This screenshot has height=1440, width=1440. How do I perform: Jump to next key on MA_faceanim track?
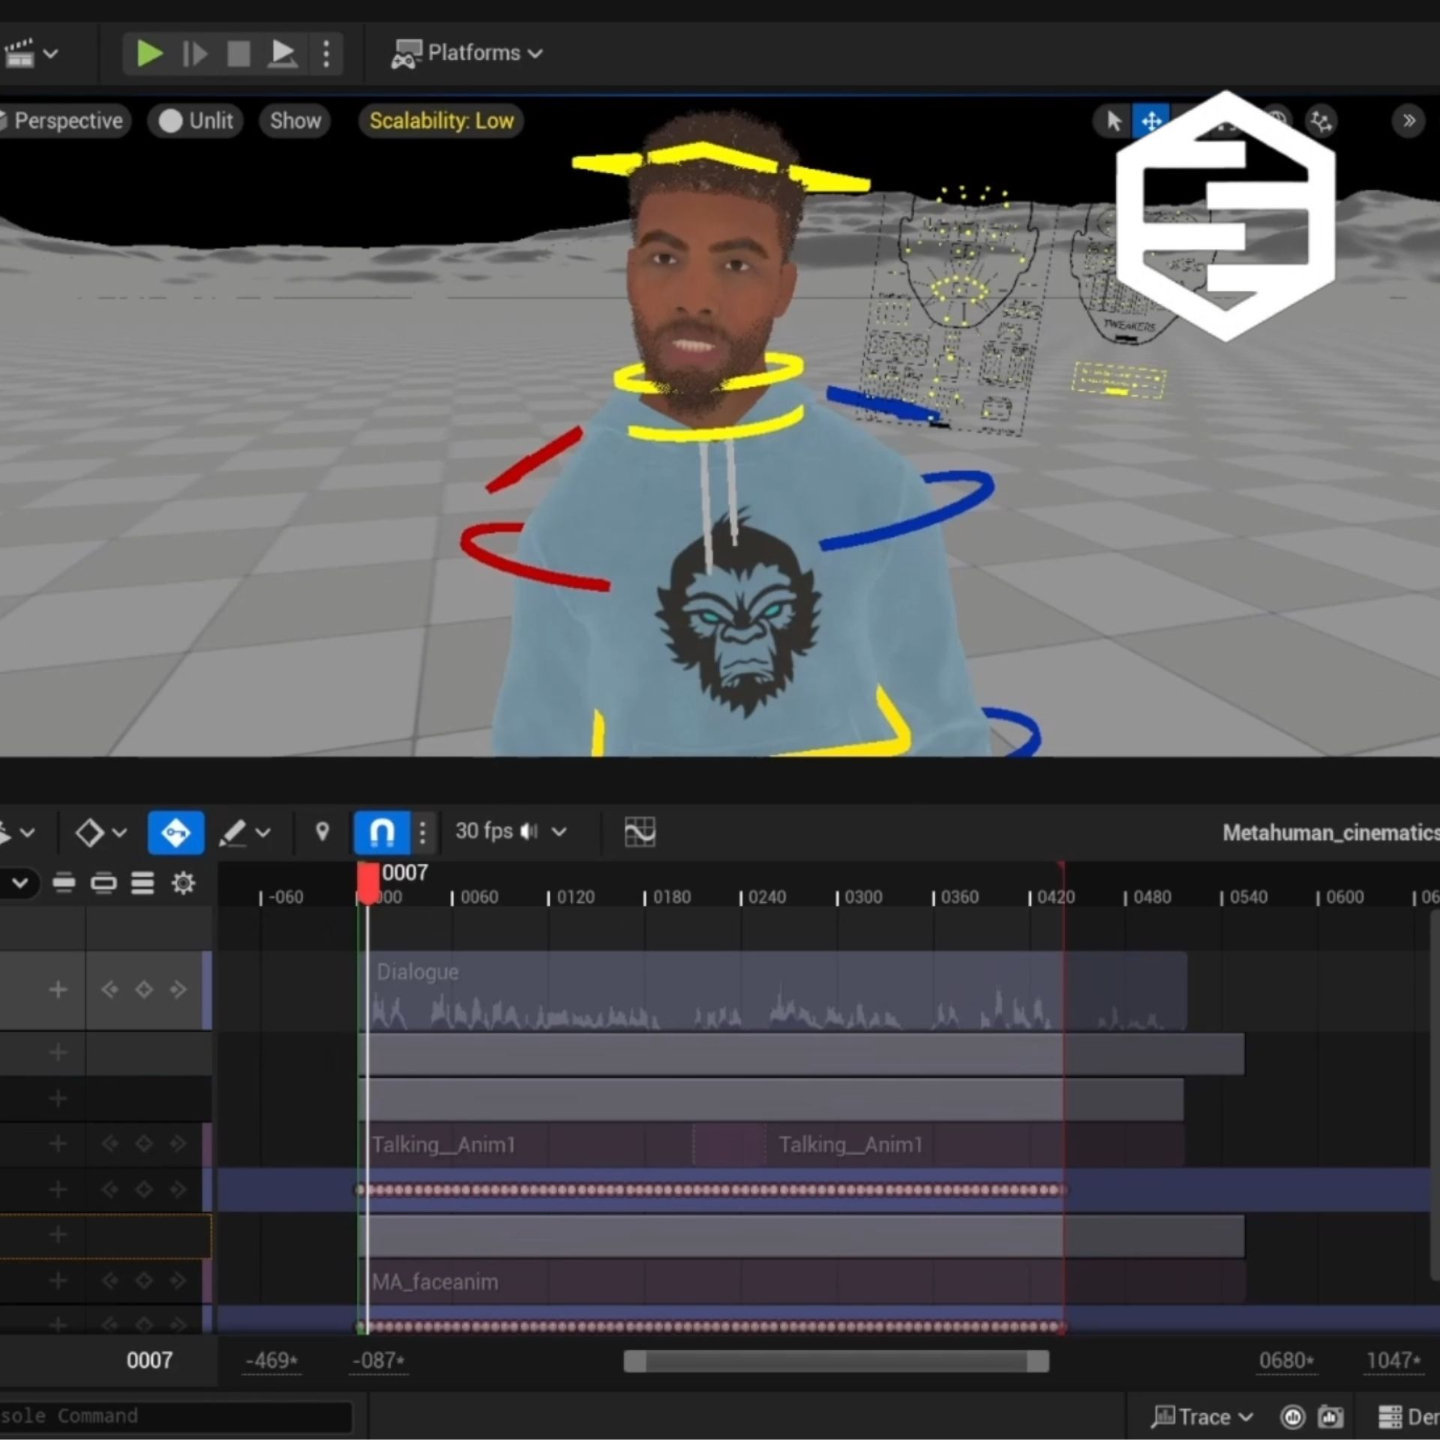179,1281
